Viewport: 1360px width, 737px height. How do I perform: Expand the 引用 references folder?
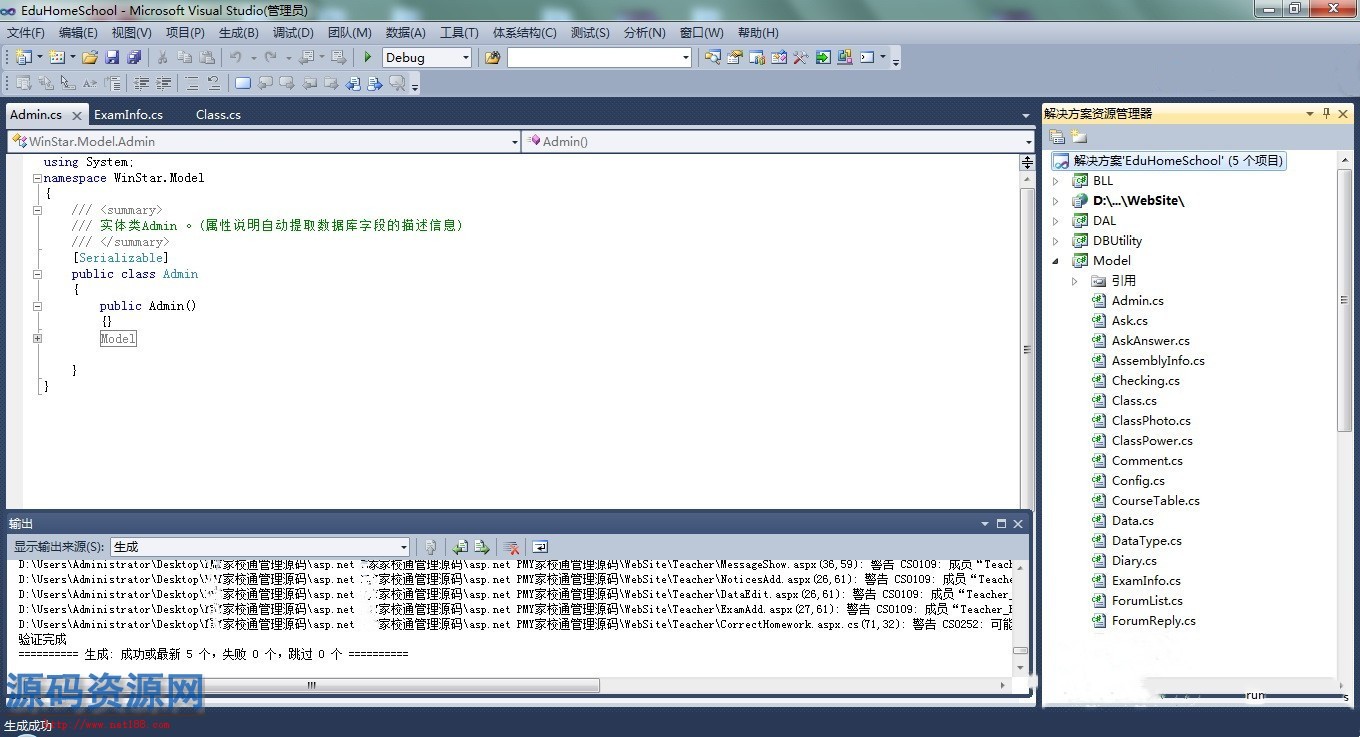[1075, 281]
